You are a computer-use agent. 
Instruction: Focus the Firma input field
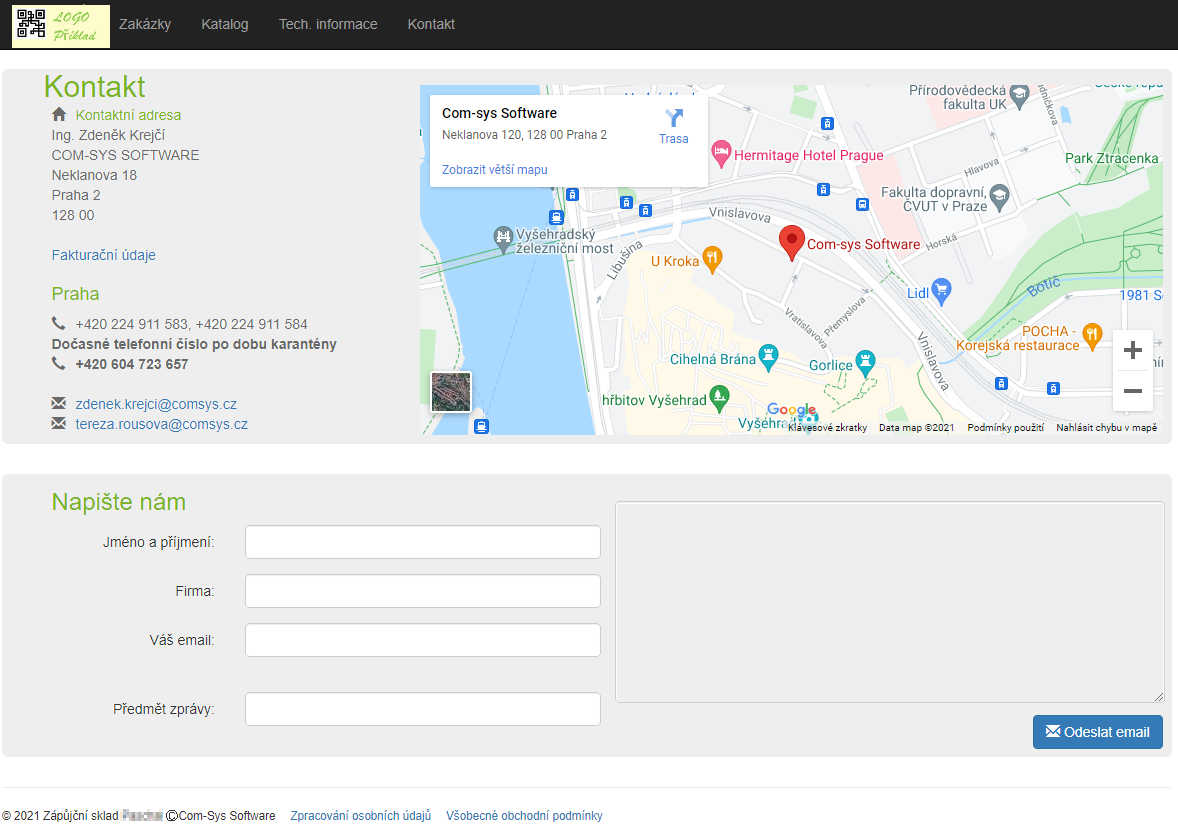423,591
